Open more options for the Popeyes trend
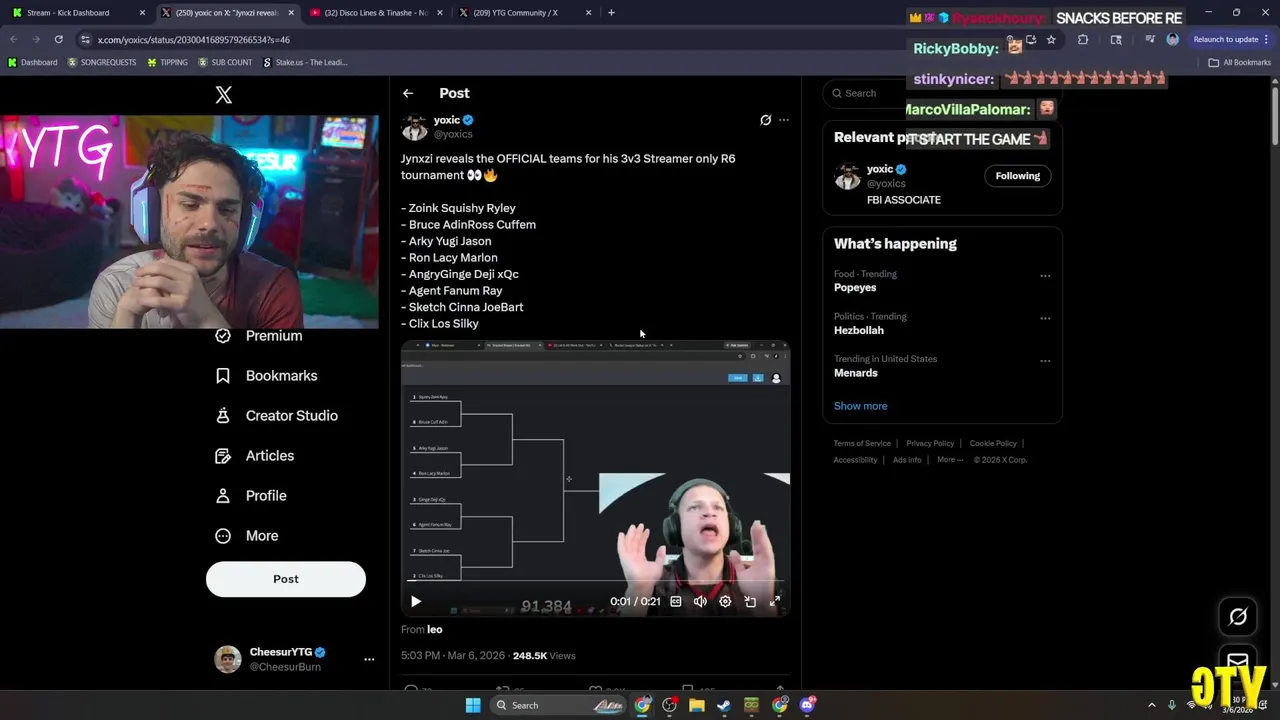 click(1045, 276)
